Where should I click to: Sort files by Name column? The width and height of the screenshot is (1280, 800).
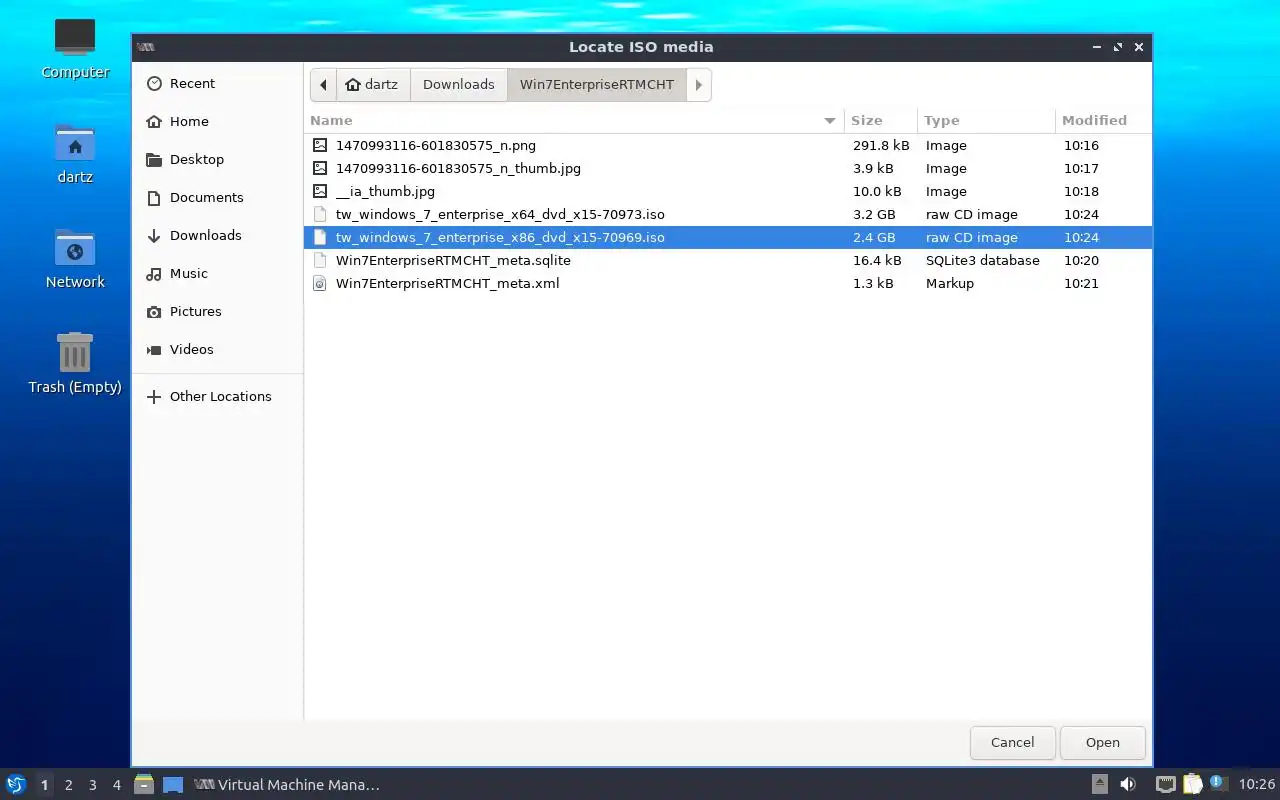coord(574,121)
